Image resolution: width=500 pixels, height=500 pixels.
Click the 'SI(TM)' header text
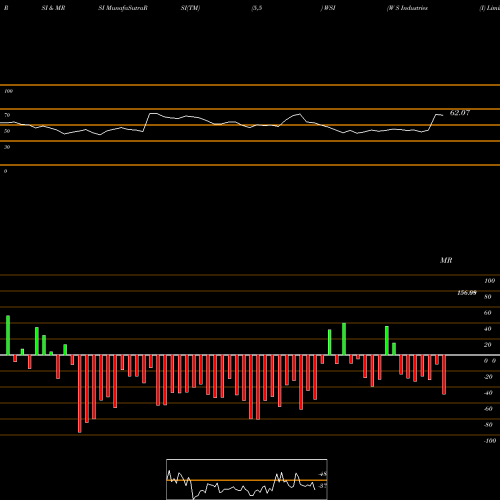pos(190,8)
